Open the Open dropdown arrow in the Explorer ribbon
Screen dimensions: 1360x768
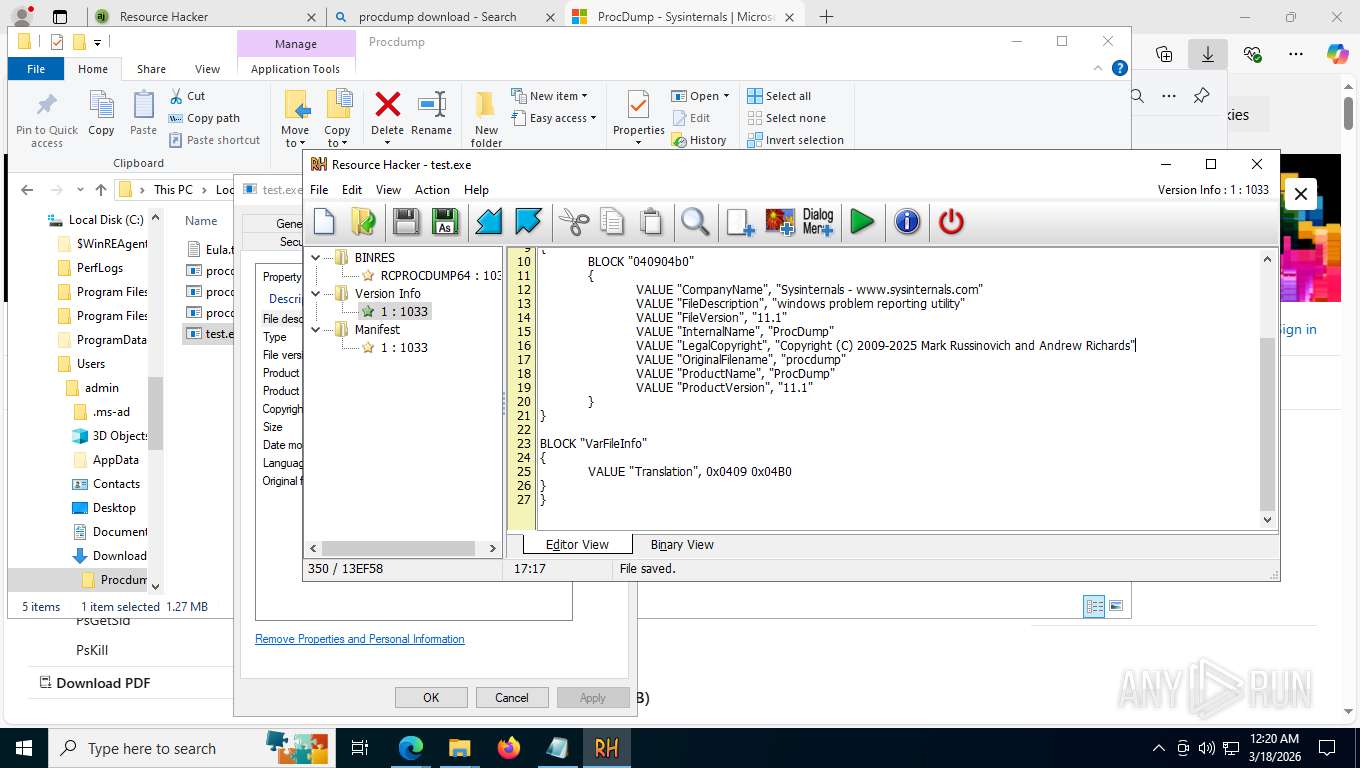click(x=726, y=96)
